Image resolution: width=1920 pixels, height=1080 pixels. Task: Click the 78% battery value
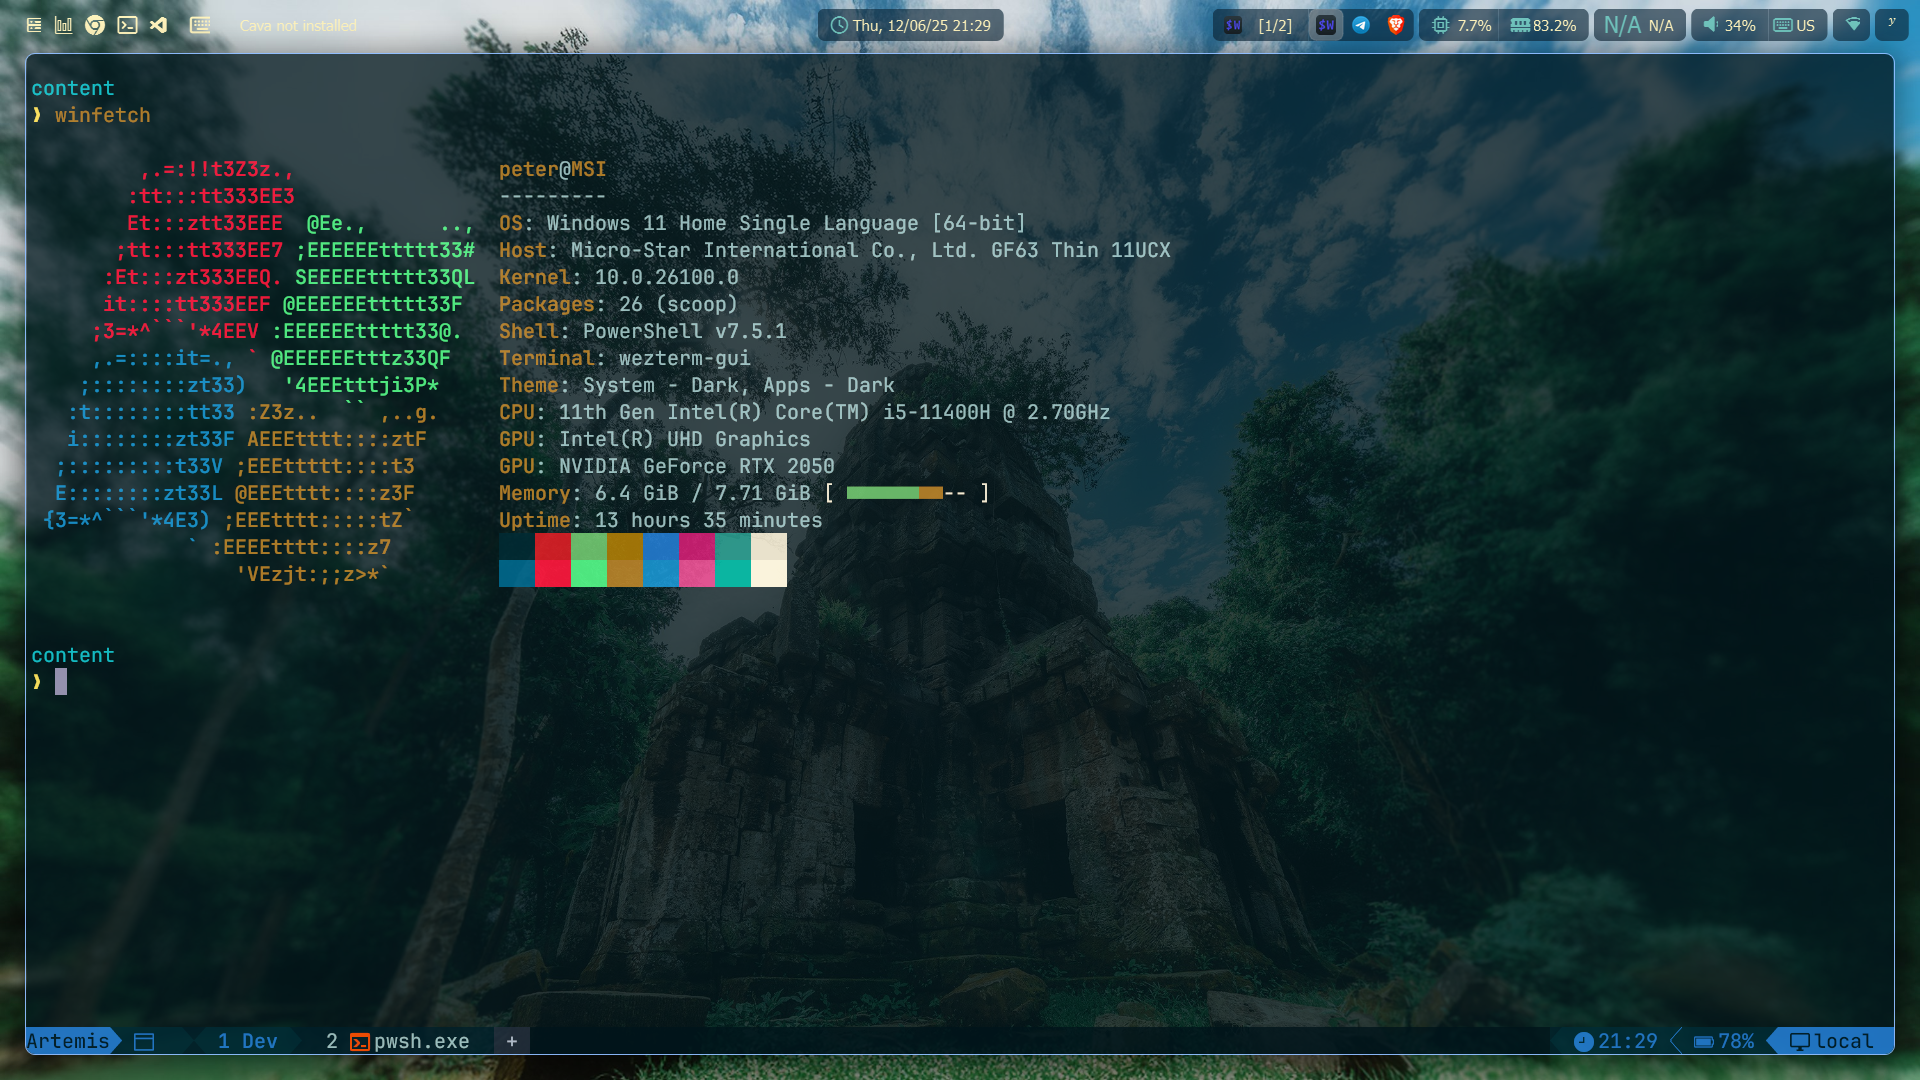click(1736, 1041)
